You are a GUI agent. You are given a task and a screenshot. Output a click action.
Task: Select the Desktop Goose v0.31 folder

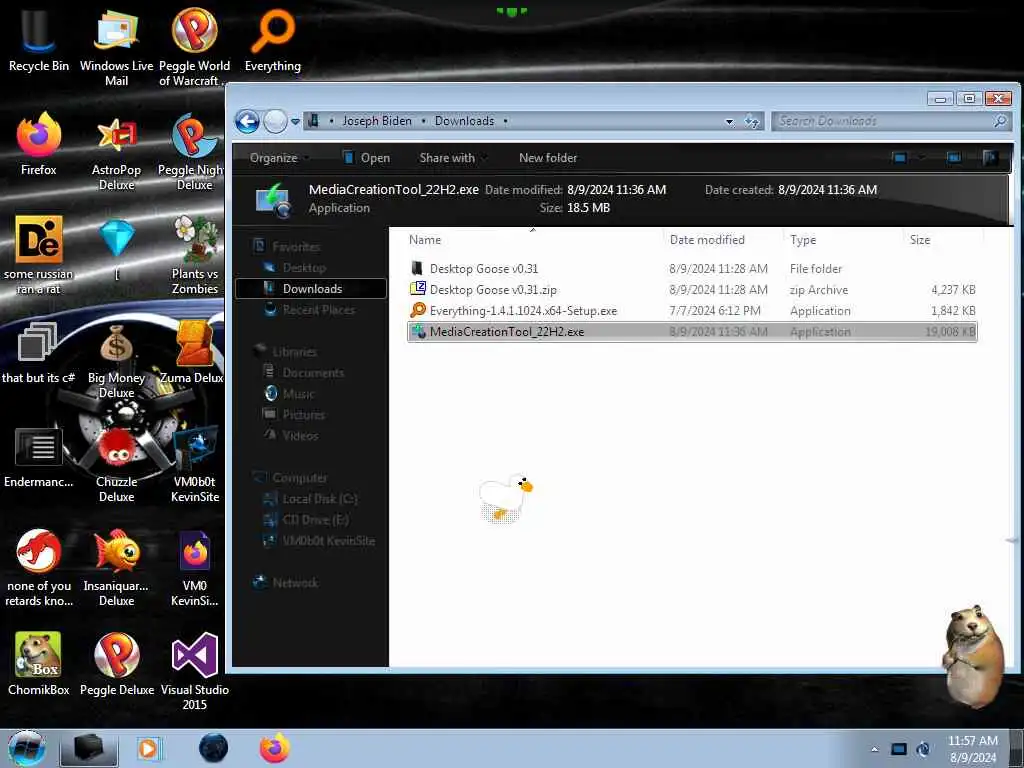coord(692,268)
